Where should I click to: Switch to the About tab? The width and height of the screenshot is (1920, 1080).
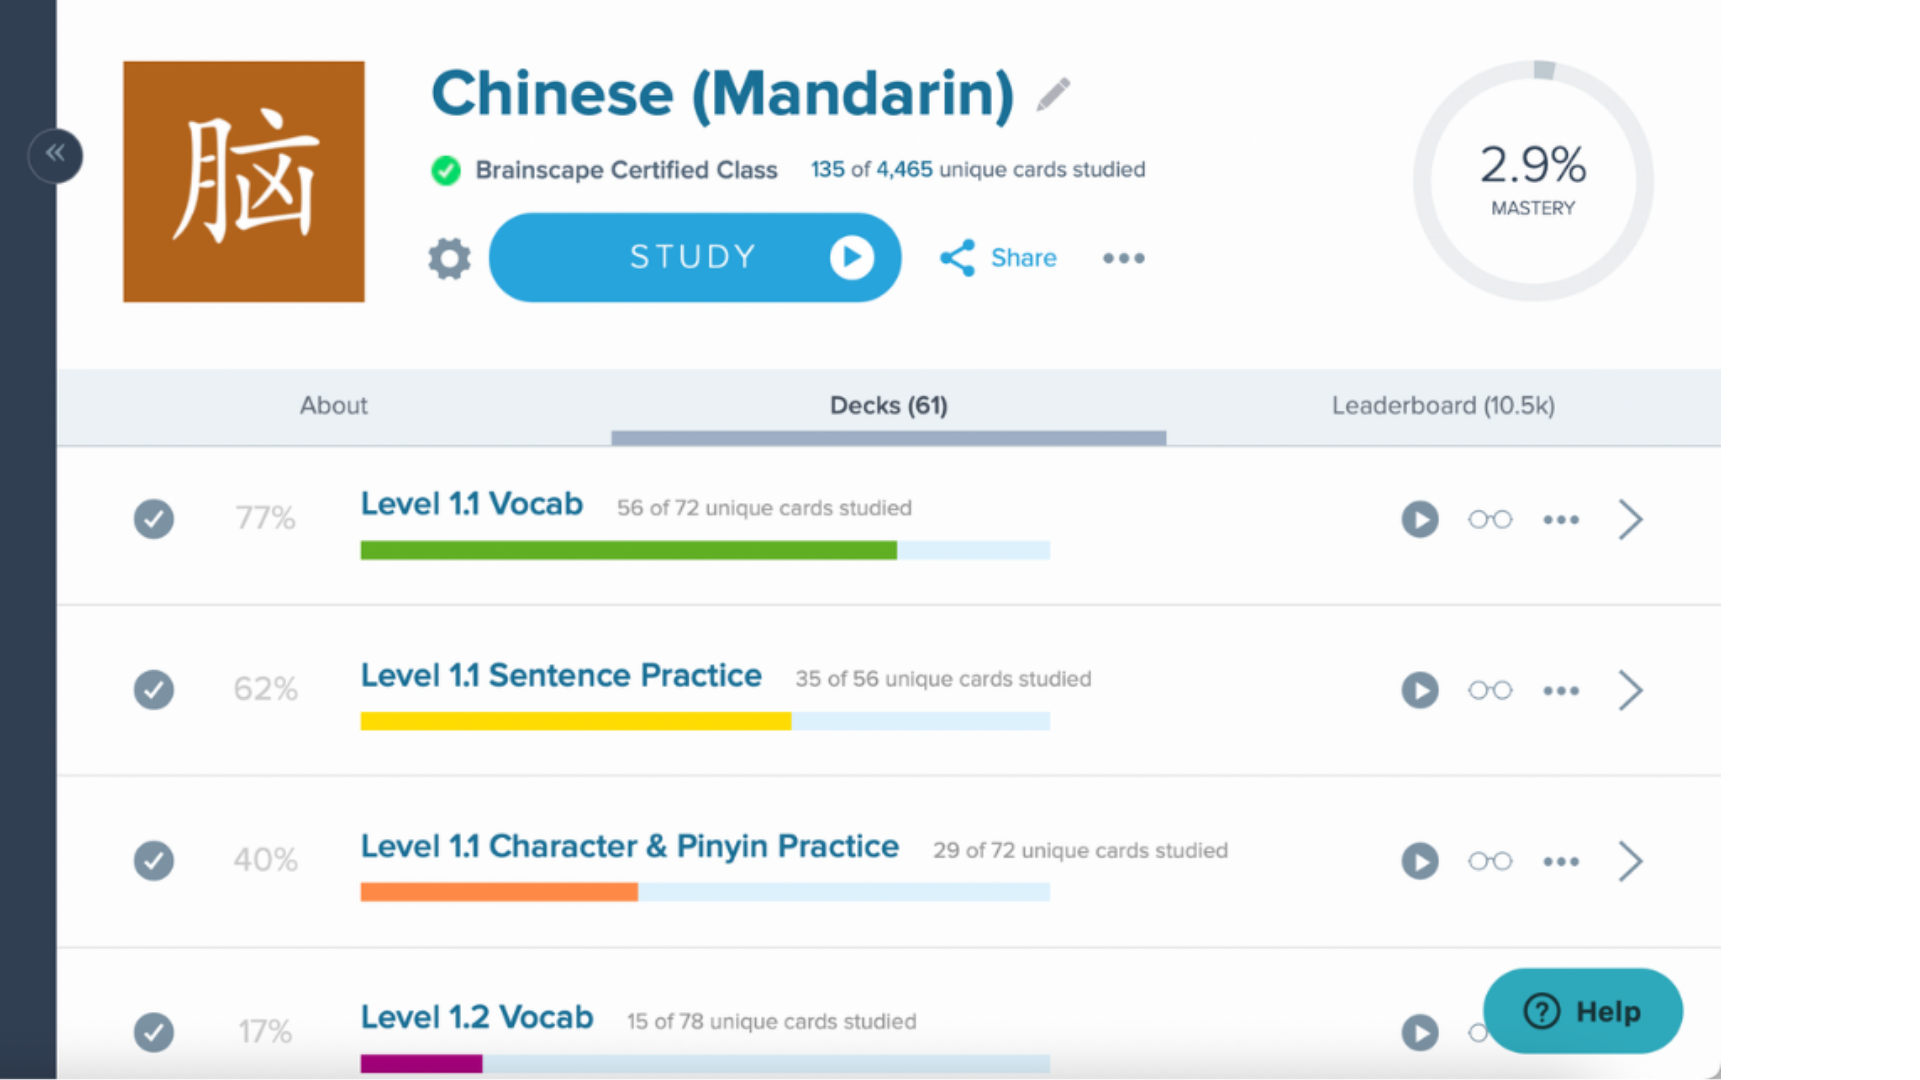tap(334, 405)
